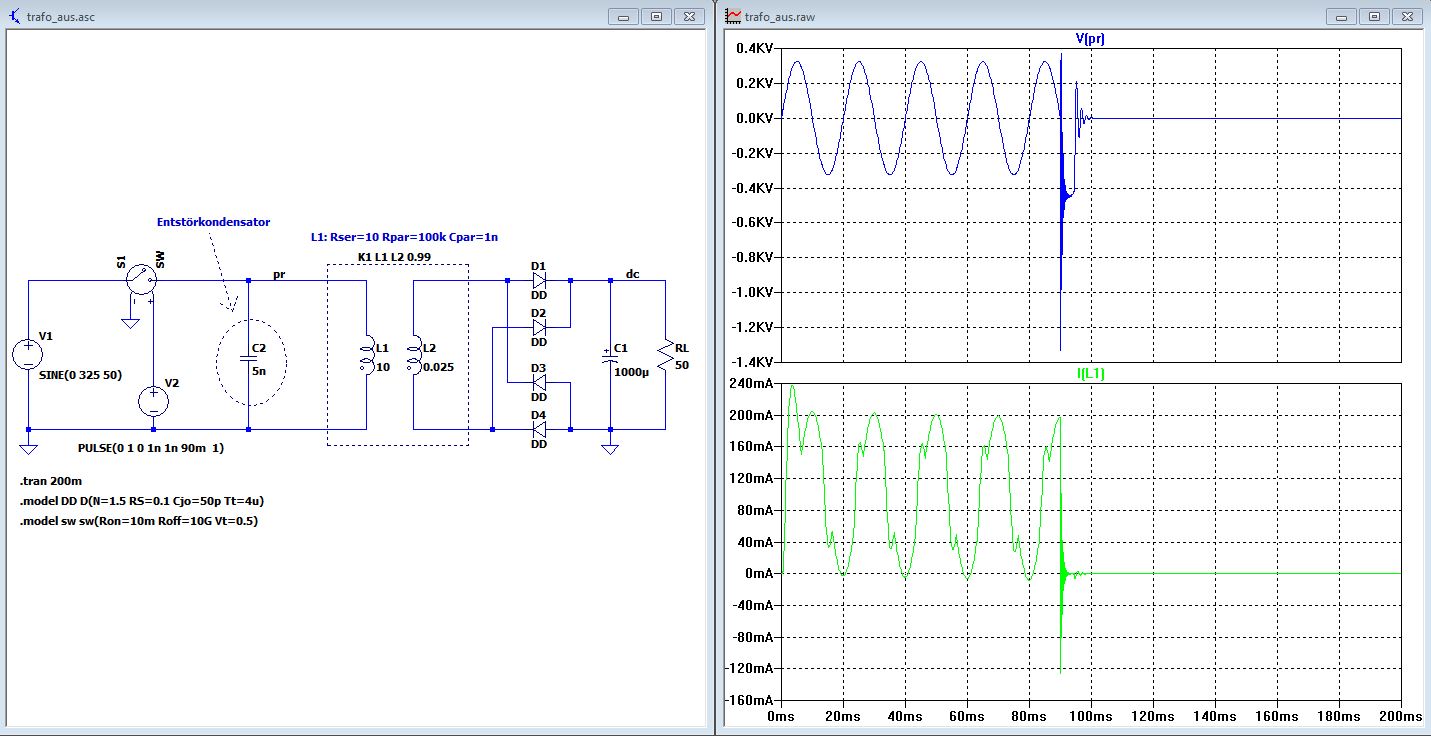The height and width of the screenshot is (736, 1431).
Task: Click the .model DD diode directive
Action: pyautogui.click(x=141, y=501)
